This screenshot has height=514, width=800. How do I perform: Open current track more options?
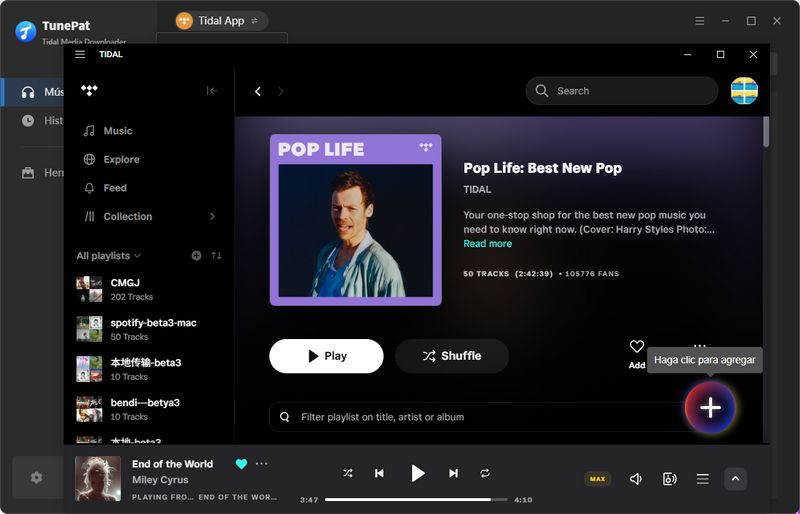click(x=261, y=464)
